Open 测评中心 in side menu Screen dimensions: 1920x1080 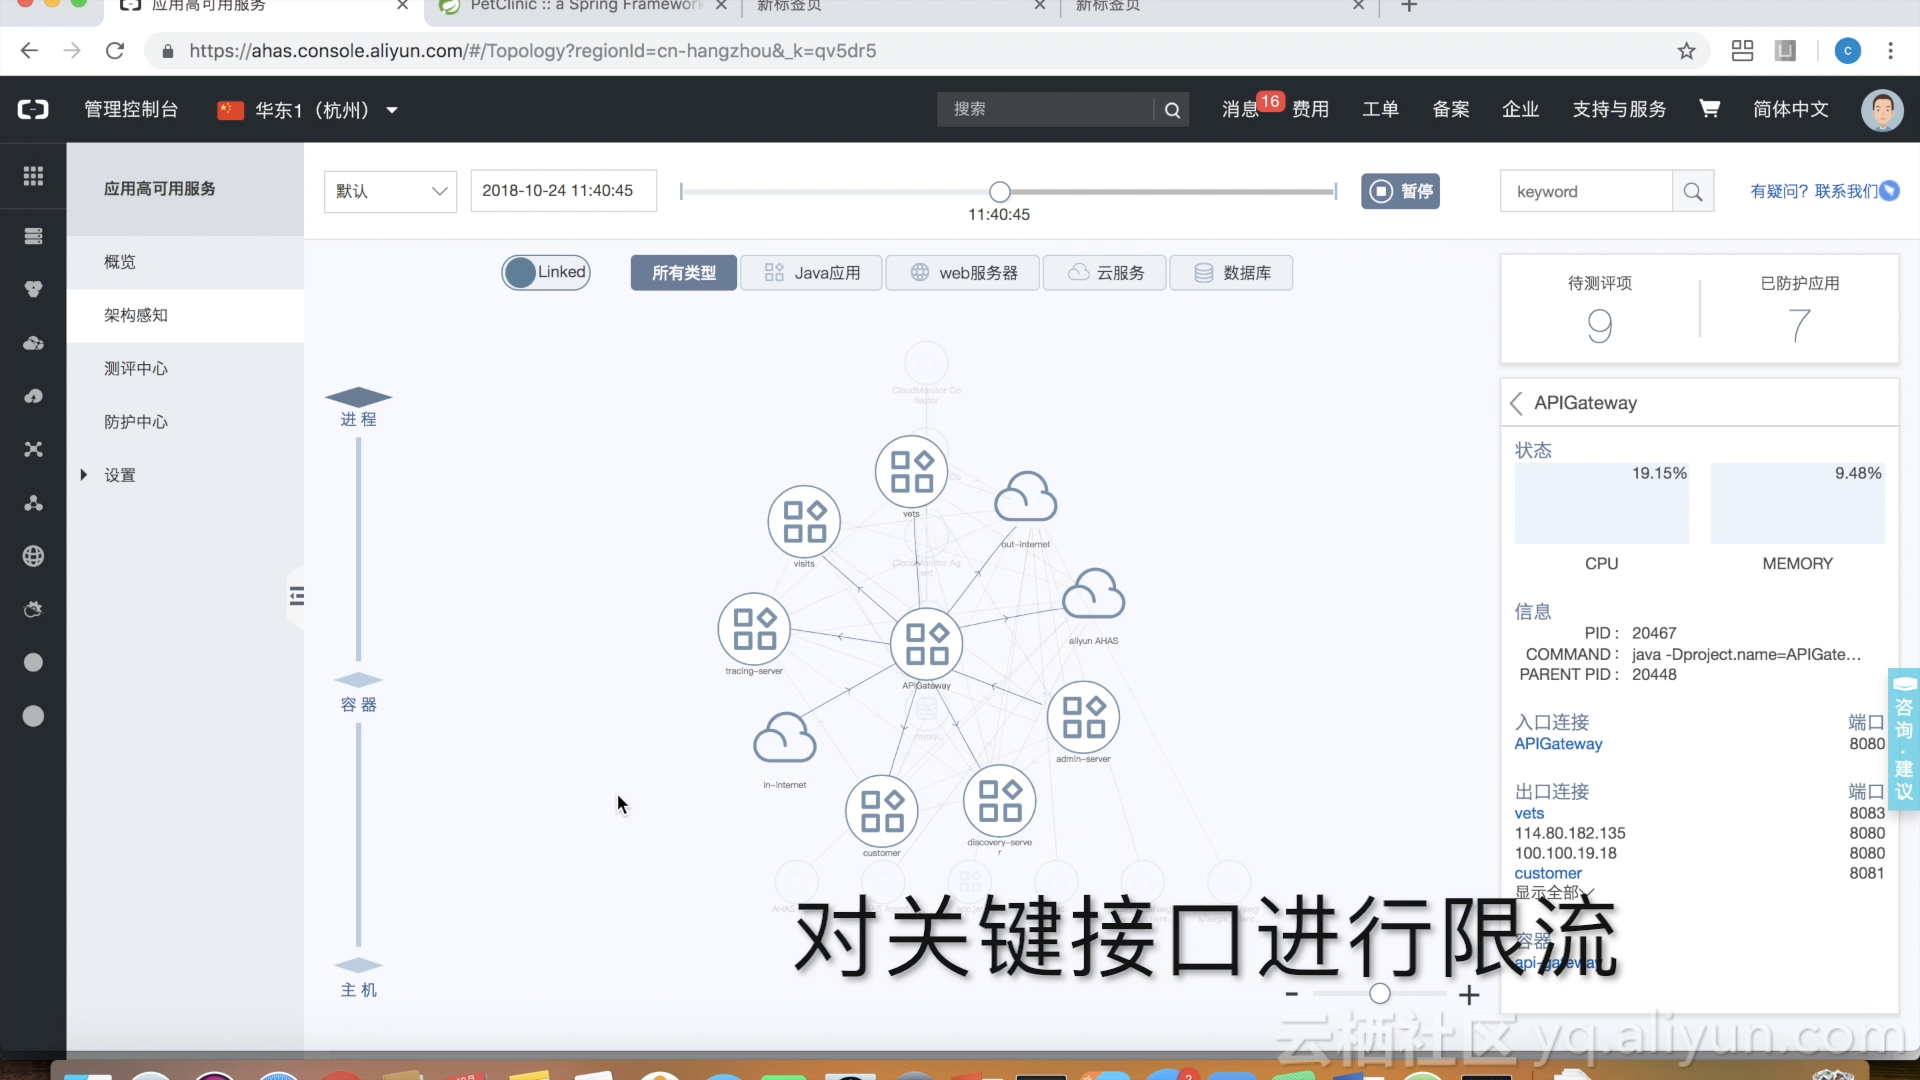(x=136, y=369)
